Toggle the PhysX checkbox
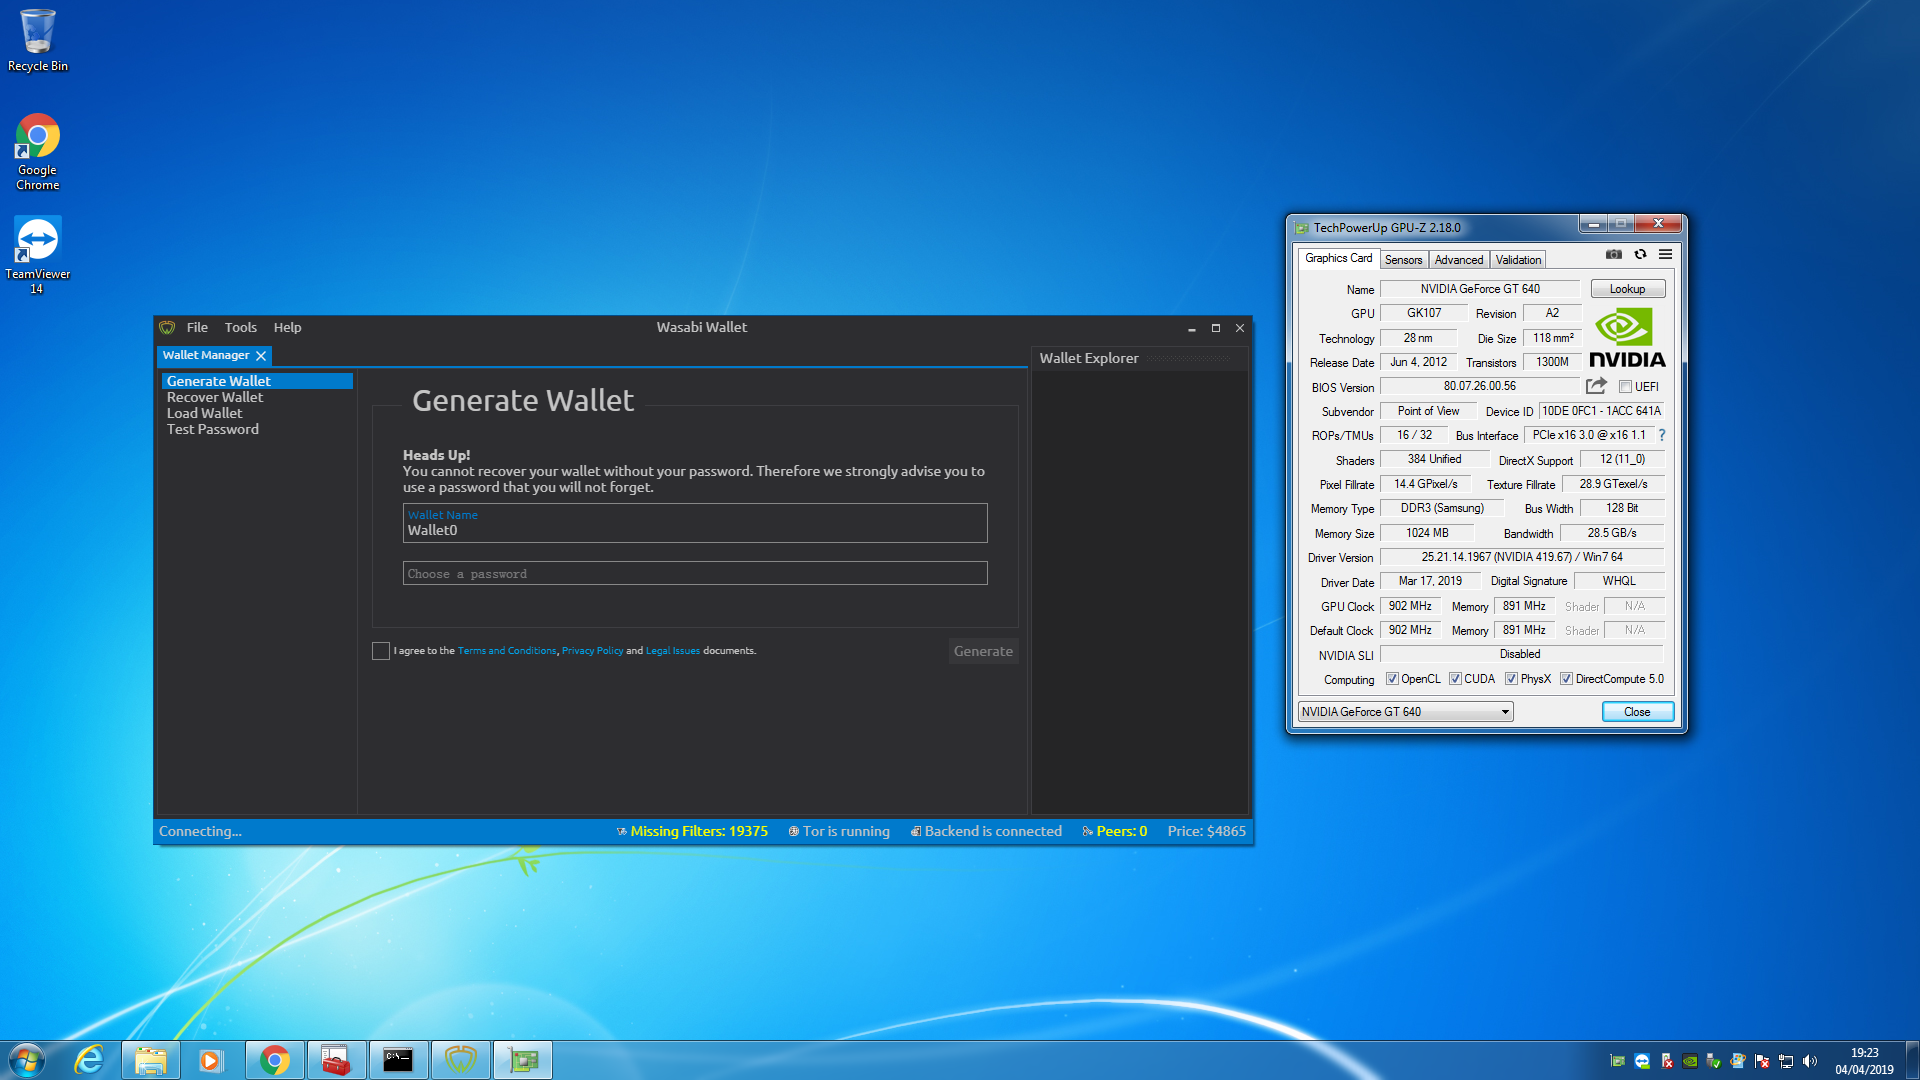This screenshot has height=1080, width=1920. [1511, 679]
